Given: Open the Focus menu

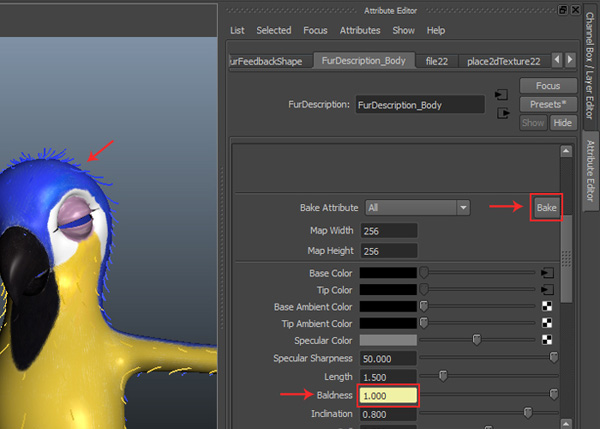Looking at the screenshot, I should [315, 30].
